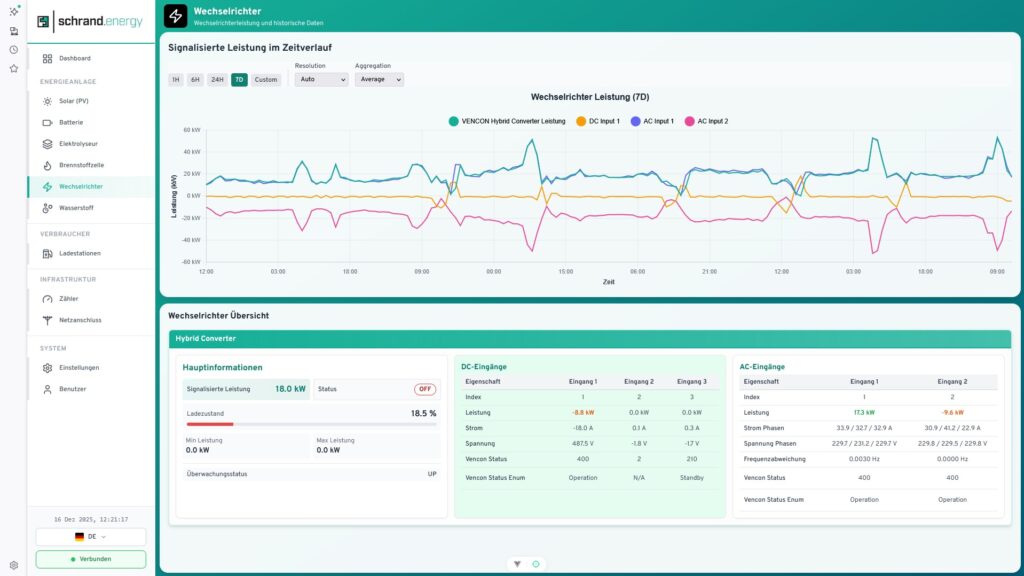Click the Custom time range button
This screenshot has height=576, width=1024.
coord(266,79)
